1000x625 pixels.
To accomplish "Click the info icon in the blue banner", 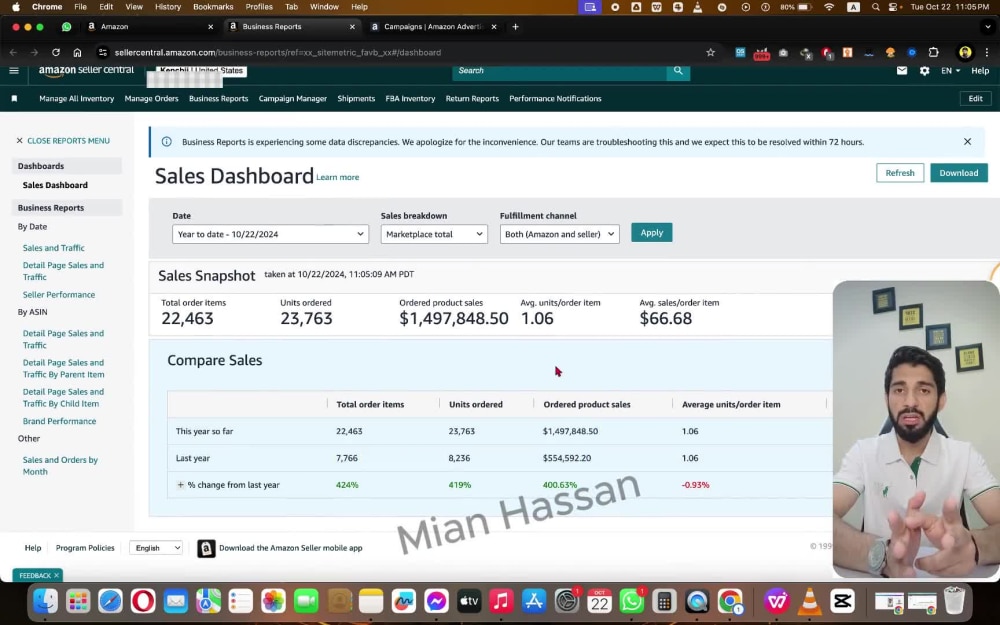I will tap(166, 142).
